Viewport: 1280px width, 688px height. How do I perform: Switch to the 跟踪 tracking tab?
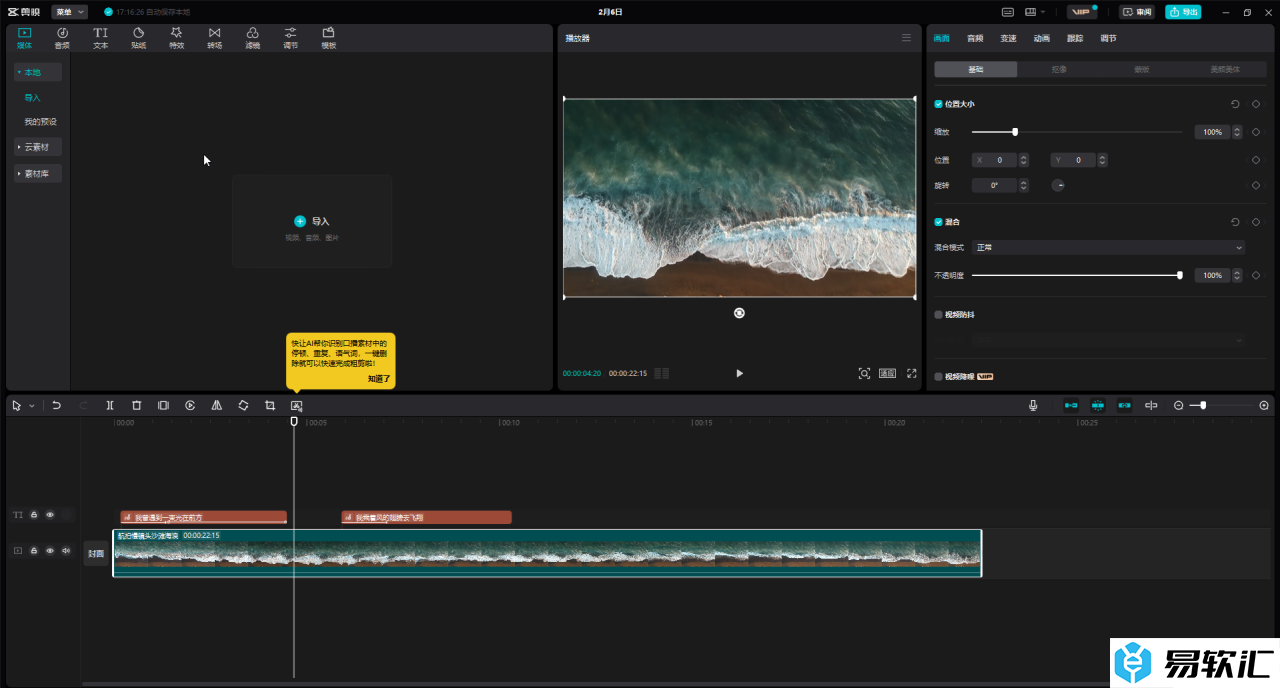click(1074, 38)
